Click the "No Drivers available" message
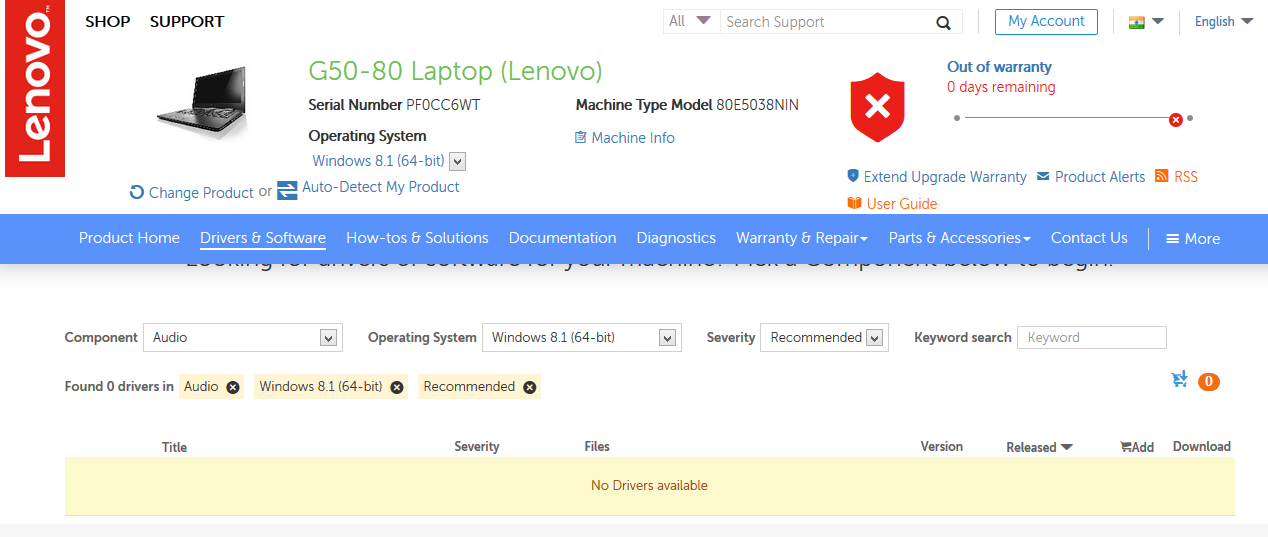 coord(649,485)
